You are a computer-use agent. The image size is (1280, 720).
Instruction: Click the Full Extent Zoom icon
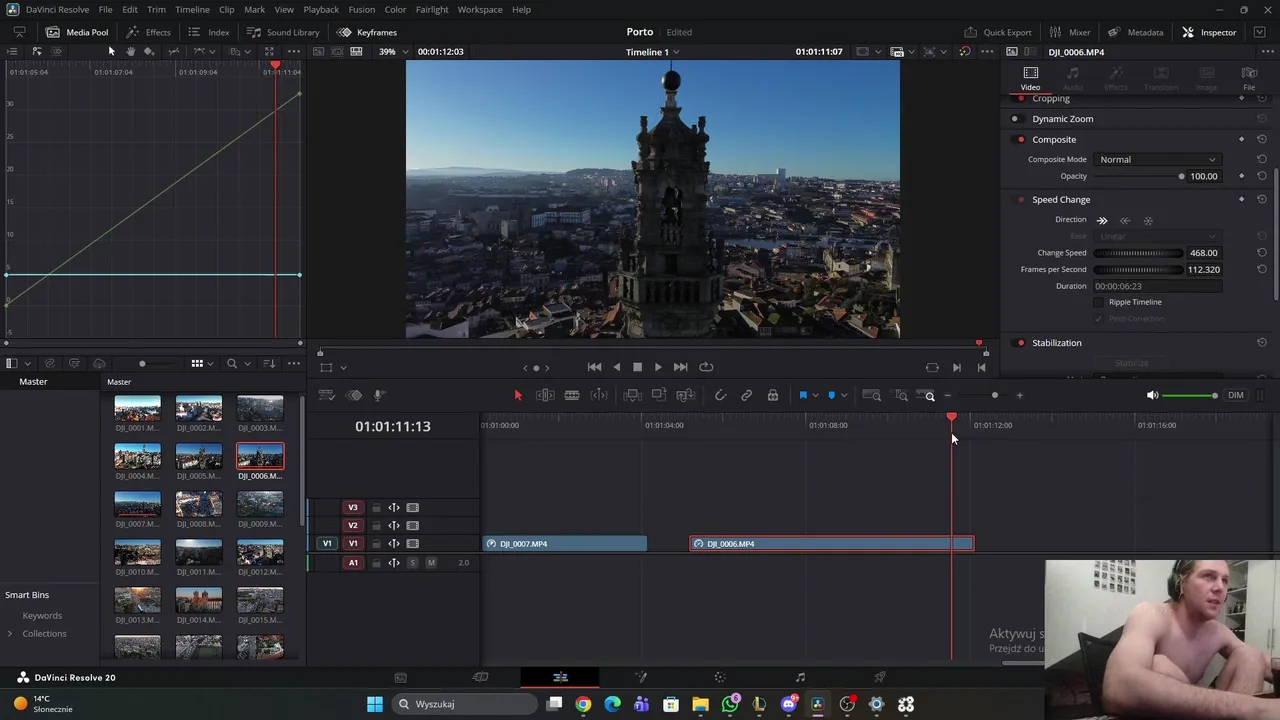pyautogui.click(x=872, y=396)
